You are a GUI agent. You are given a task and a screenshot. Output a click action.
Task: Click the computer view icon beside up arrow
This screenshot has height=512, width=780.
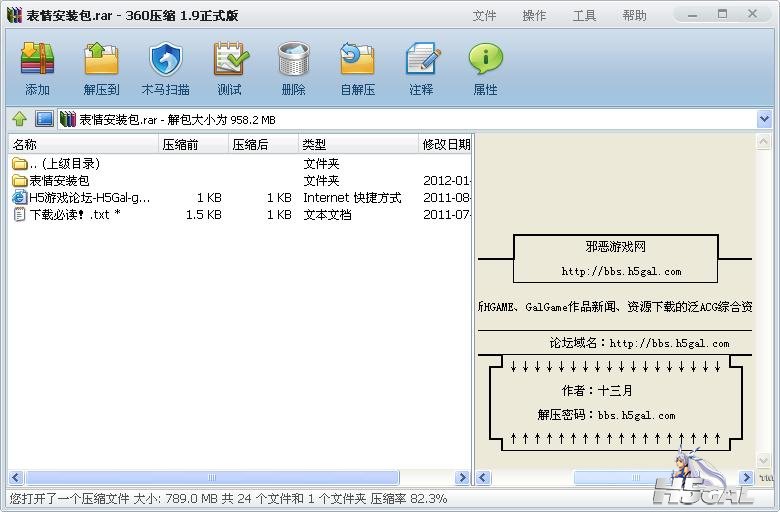44,119
